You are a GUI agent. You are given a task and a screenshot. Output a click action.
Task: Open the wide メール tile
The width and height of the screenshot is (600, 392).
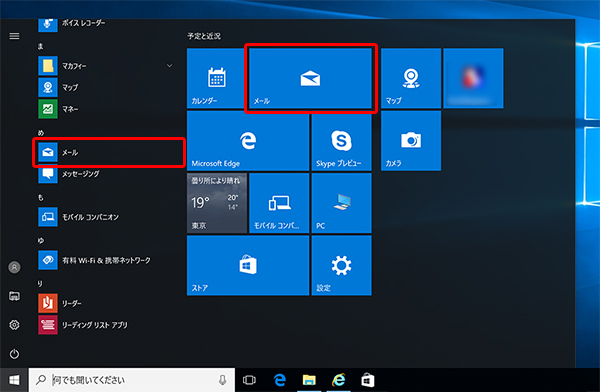coord(310,78)
